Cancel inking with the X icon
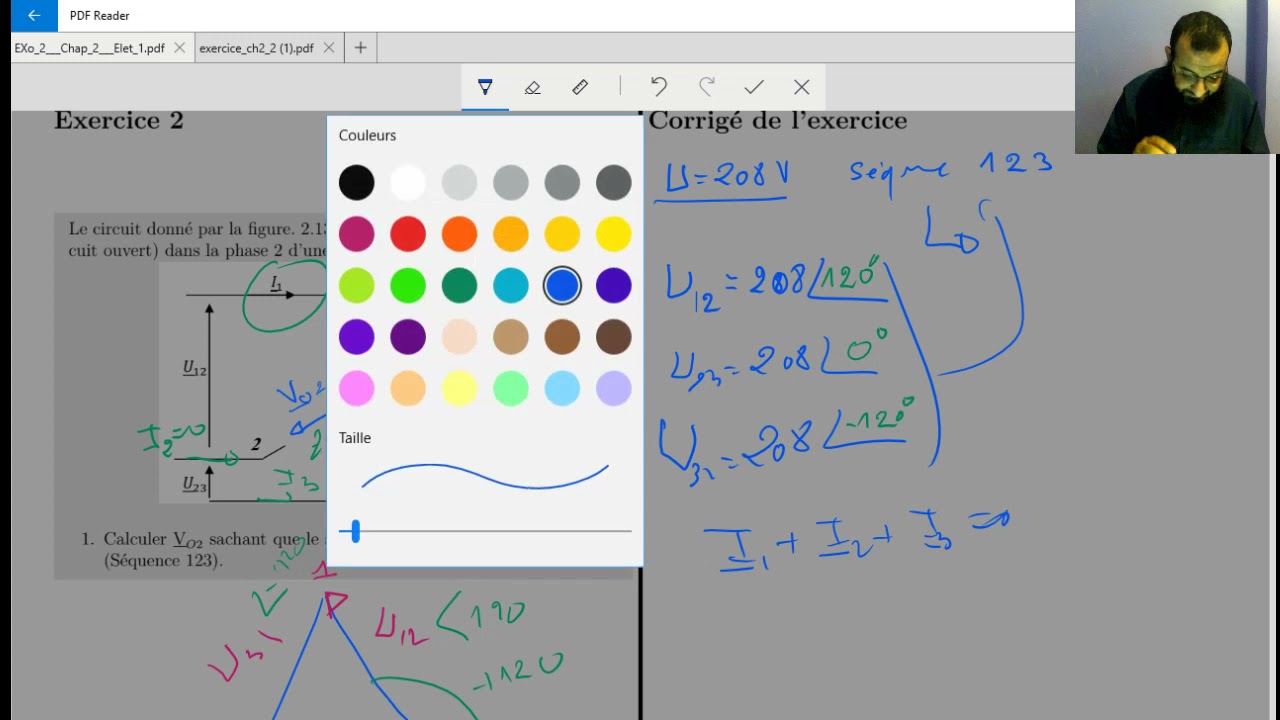The image size is (1280, 720). point(802,87)
